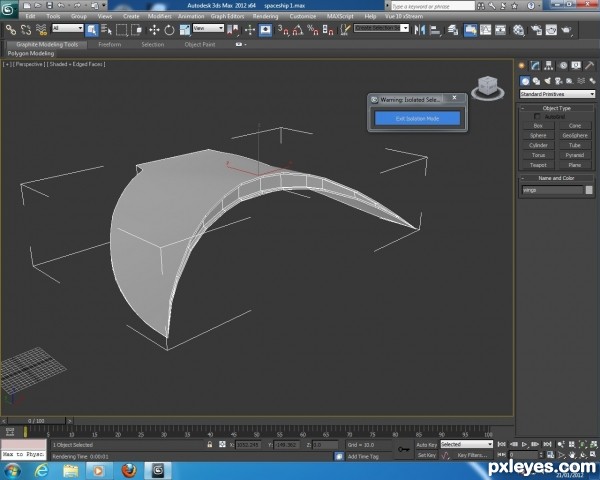Activate the Select and Scale tool
This screenshot has width=600, height=480.
click(x=184, y=30)
